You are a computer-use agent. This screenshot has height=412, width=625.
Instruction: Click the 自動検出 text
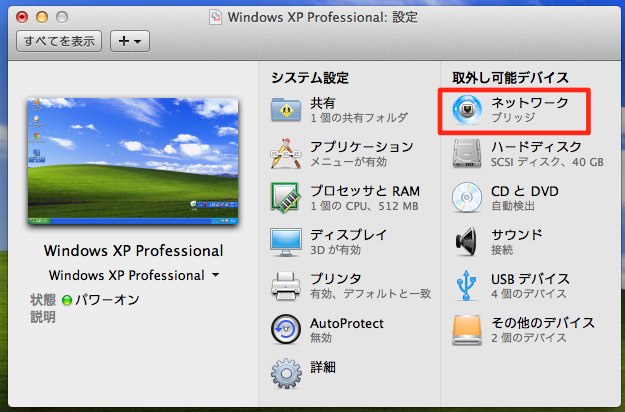pos(513,206)
